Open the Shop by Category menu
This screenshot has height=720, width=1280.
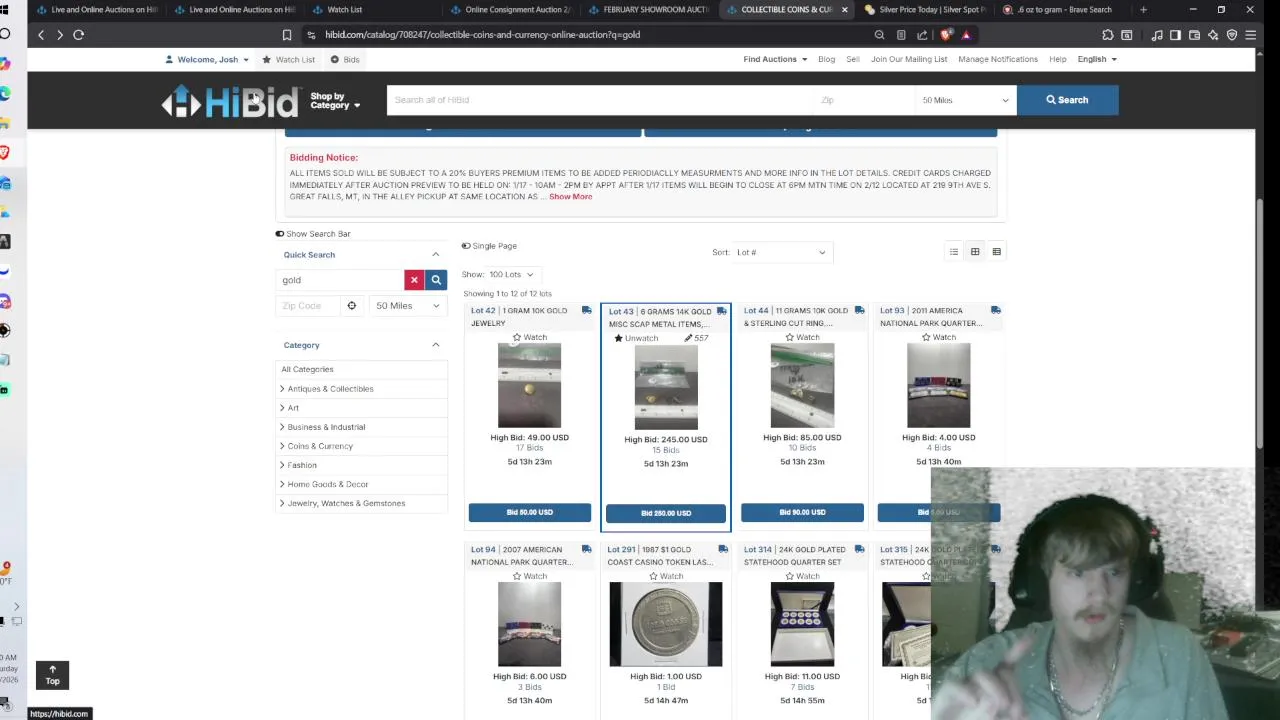(x=334, y=101)
